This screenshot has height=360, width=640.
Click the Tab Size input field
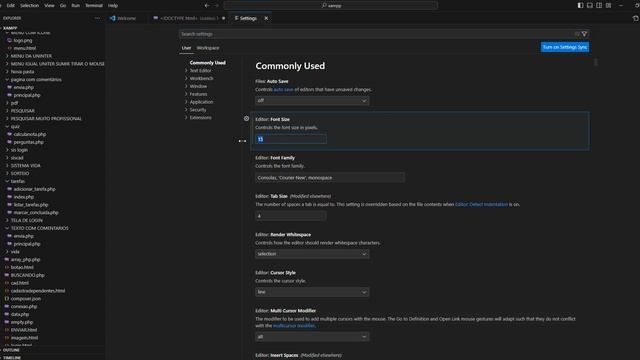[x=291, y=216]
